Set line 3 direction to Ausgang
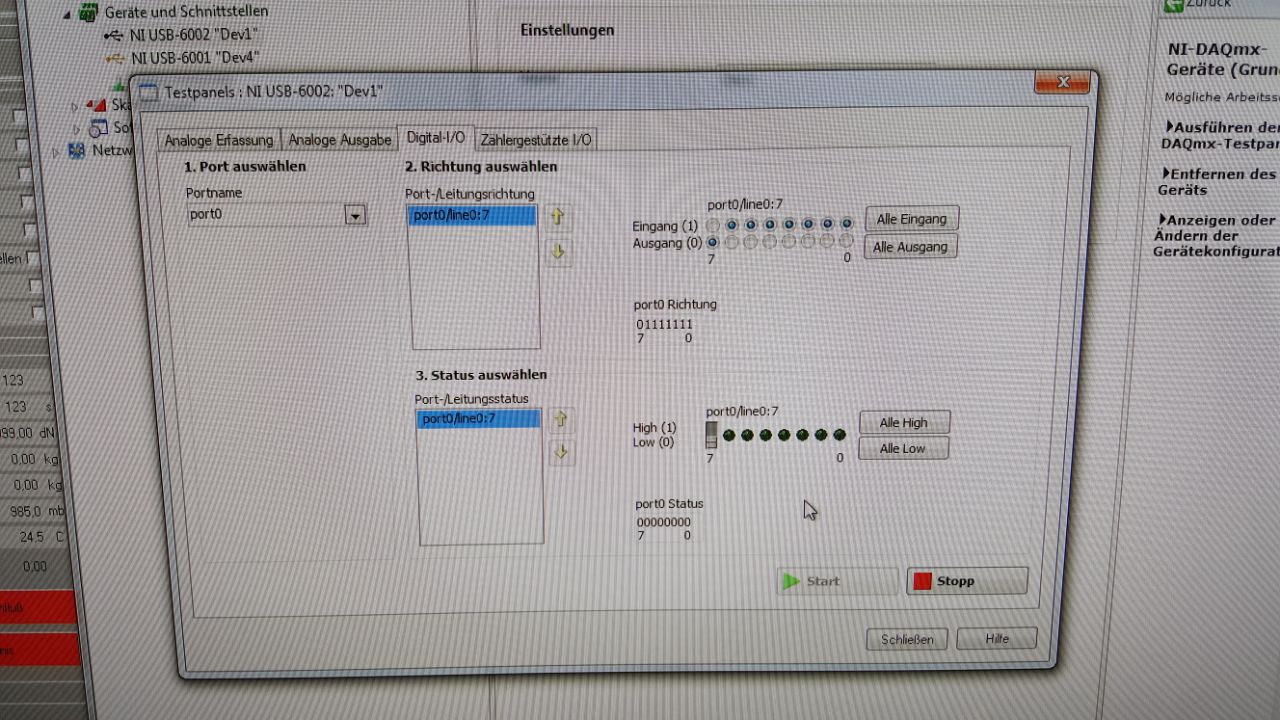This screenshot has height=720, width=1280. tap(789, 242)
